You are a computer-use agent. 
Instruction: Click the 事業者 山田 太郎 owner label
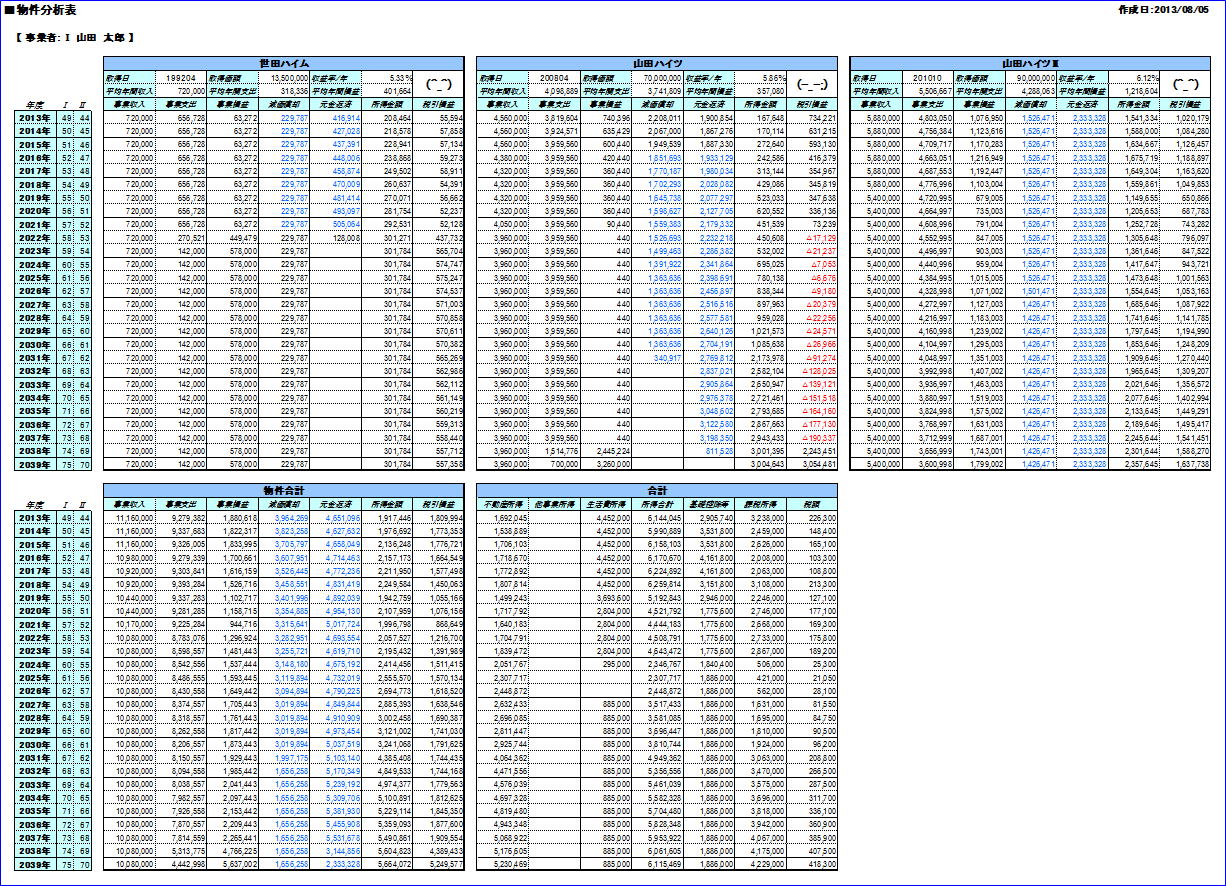[x=75, y=38]
